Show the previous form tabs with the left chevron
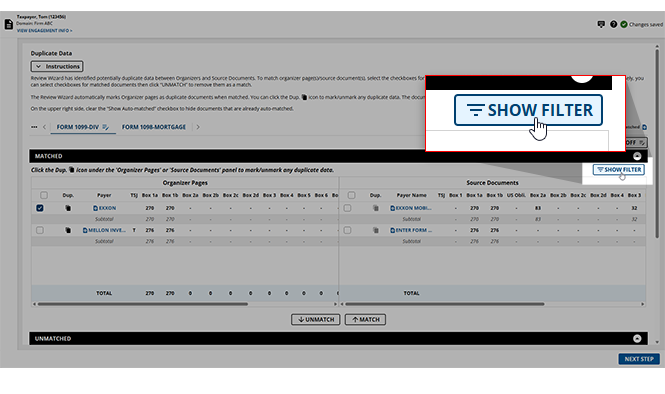 coord(44,127)
